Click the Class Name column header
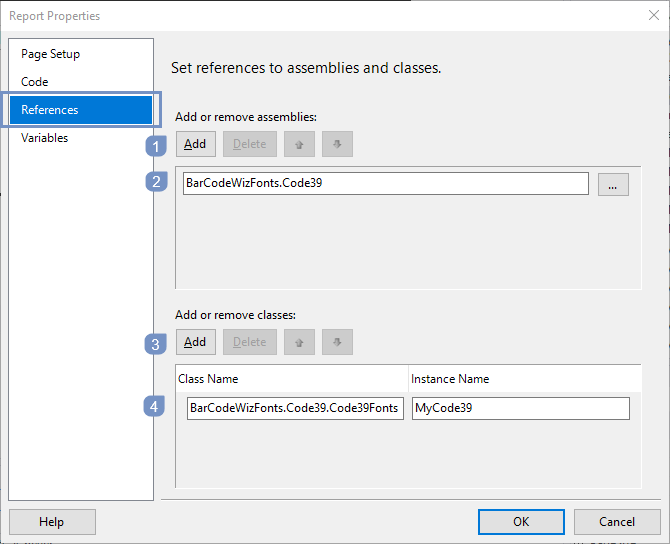 (x=292, y=379)
